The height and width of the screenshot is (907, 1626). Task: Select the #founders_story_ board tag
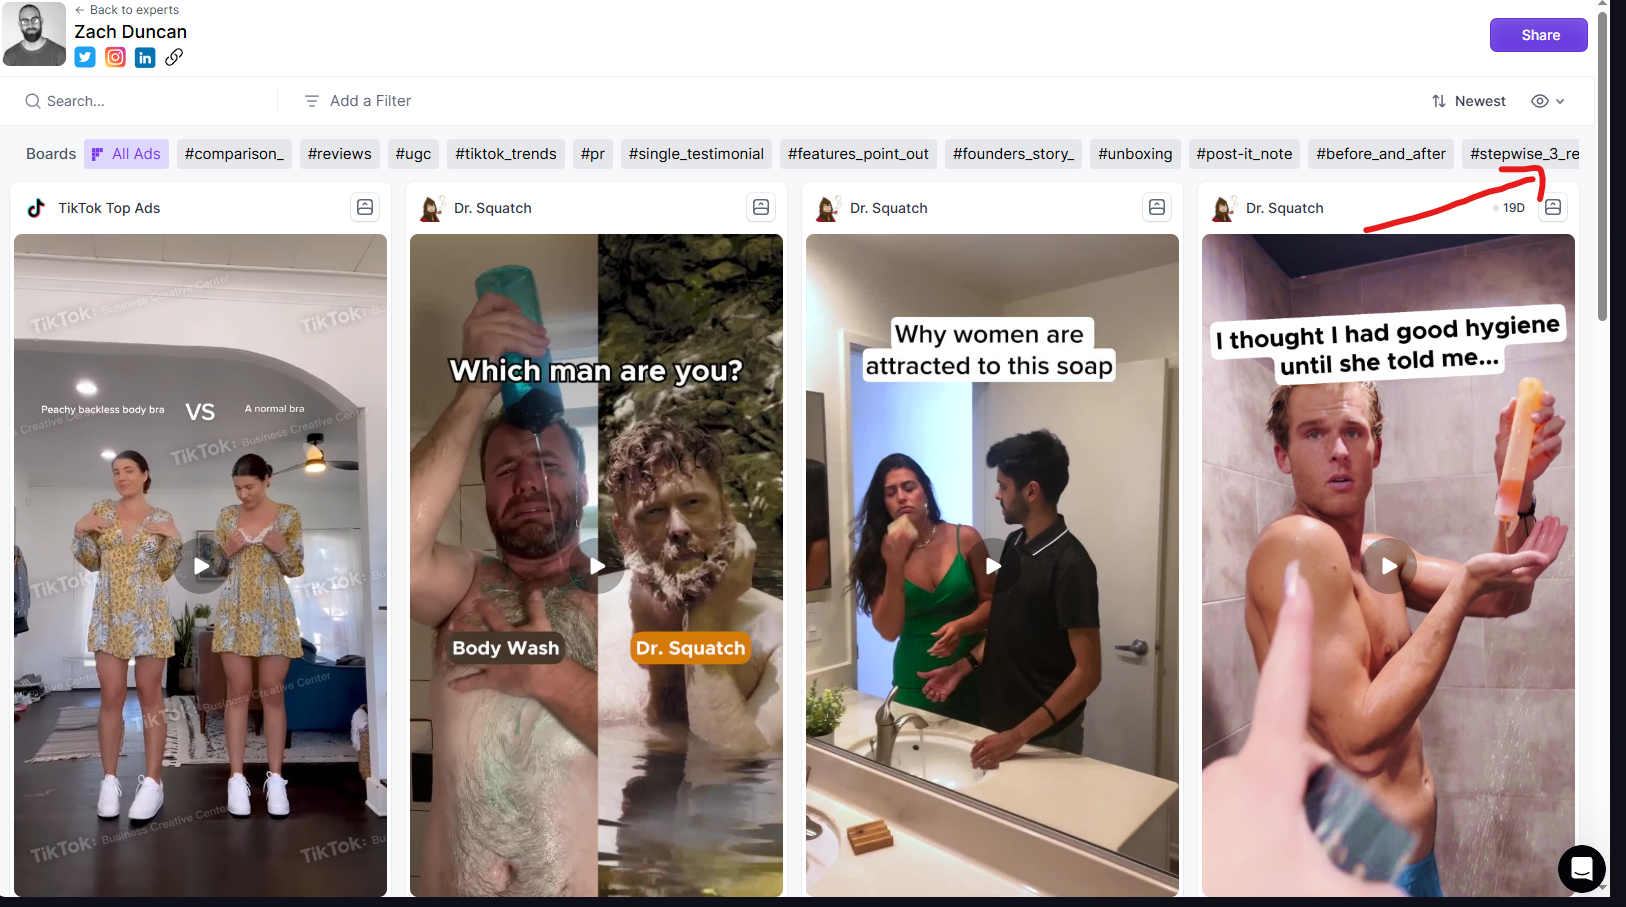point(1013,154)
